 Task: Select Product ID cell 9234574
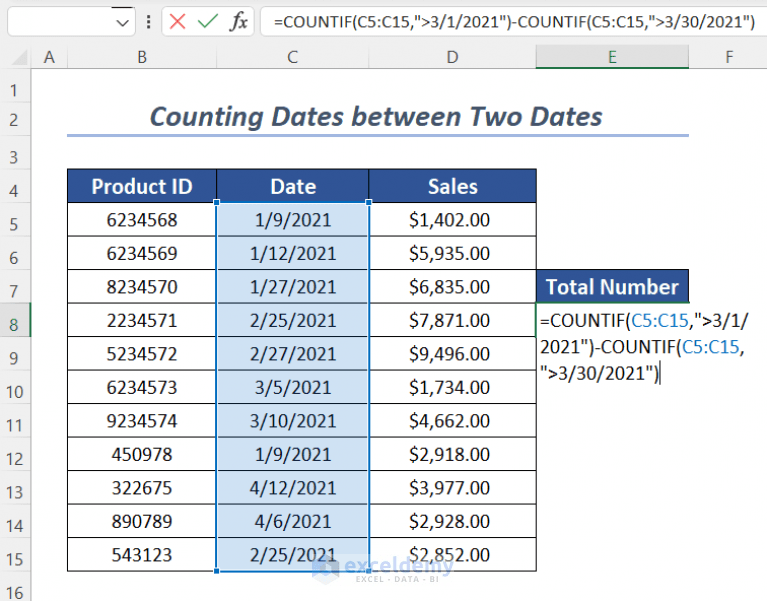click(x=142, y=421)
